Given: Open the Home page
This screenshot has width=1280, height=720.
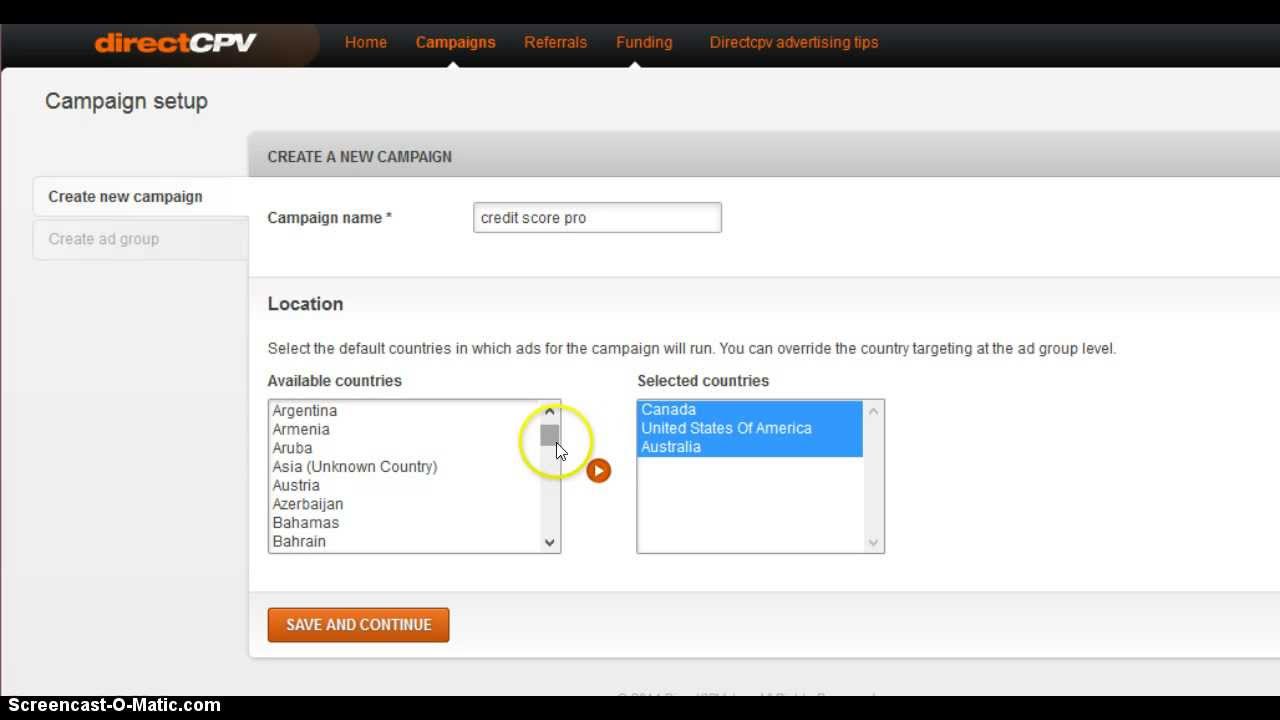Looking at the screenshot, I should pos(365,42).
